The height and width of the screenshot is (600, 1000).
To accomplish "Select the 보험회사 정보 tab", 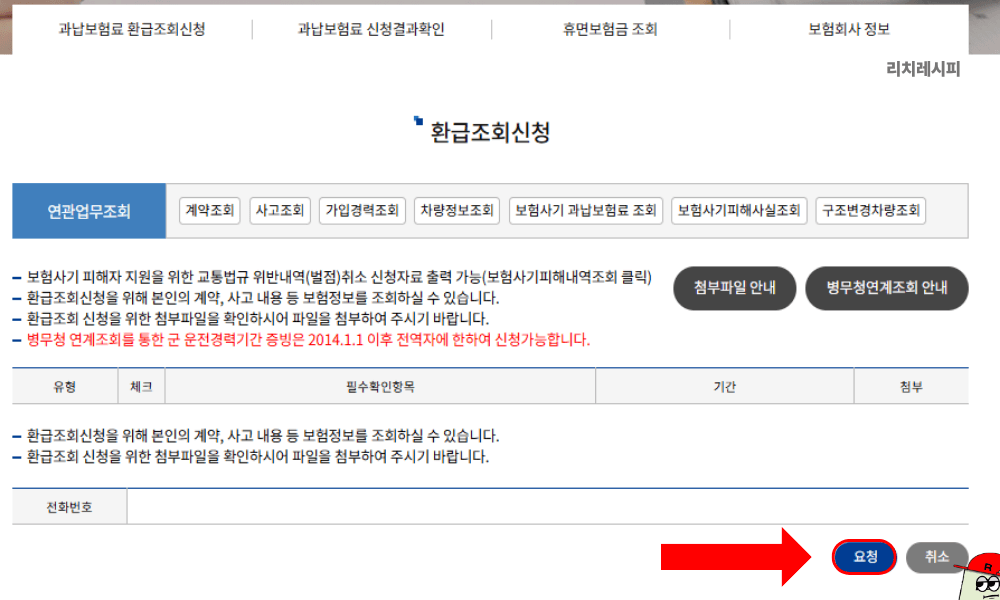I will coord(849,29).
